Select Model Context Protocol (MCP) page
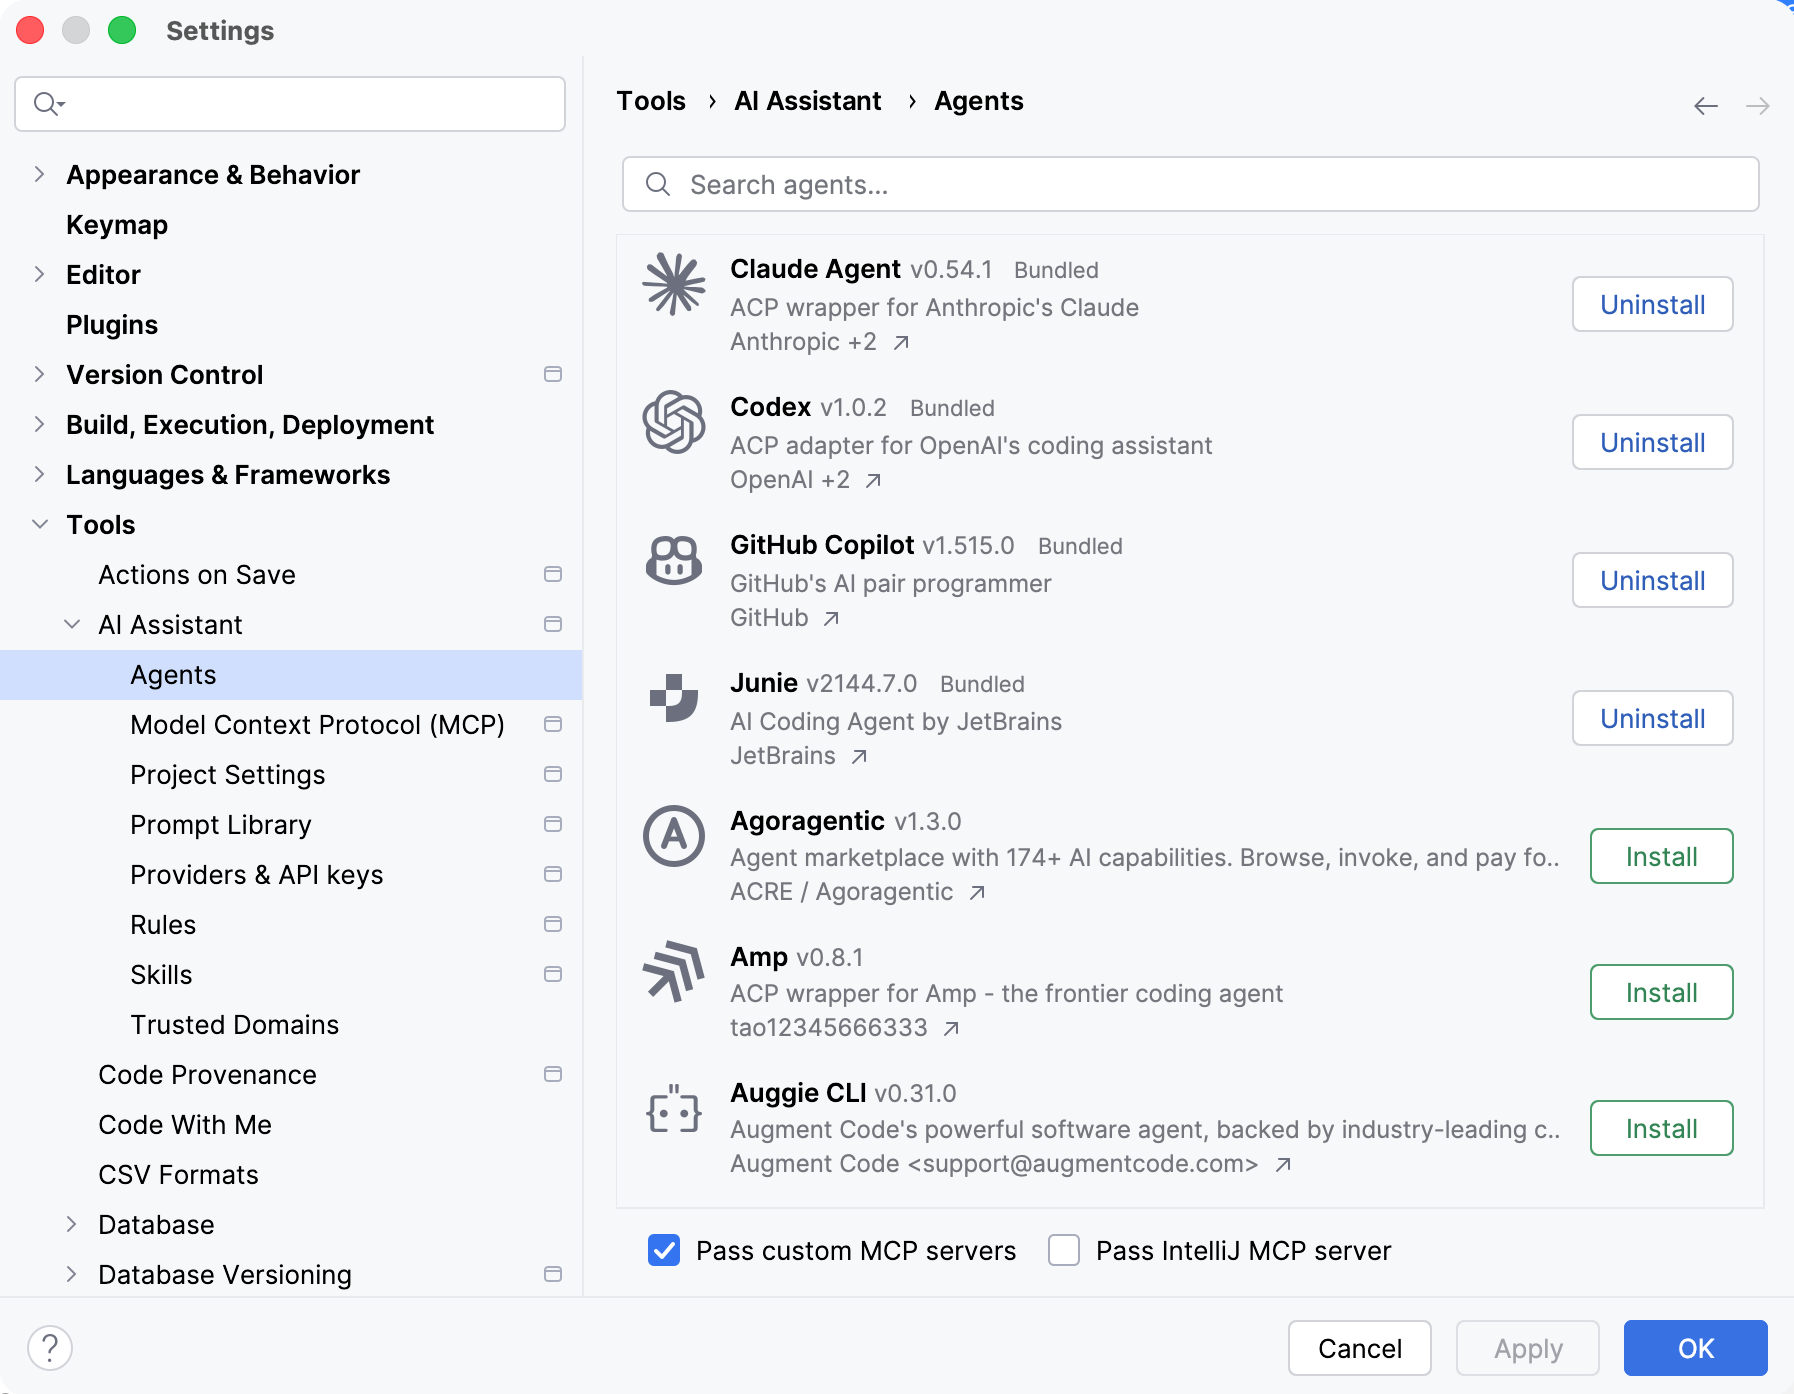 [317, 725]
